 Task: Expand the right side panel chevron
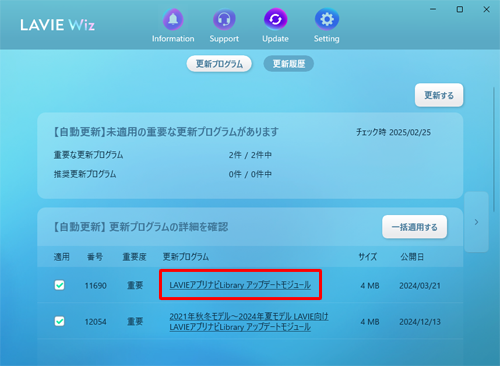tap(476, 222)
